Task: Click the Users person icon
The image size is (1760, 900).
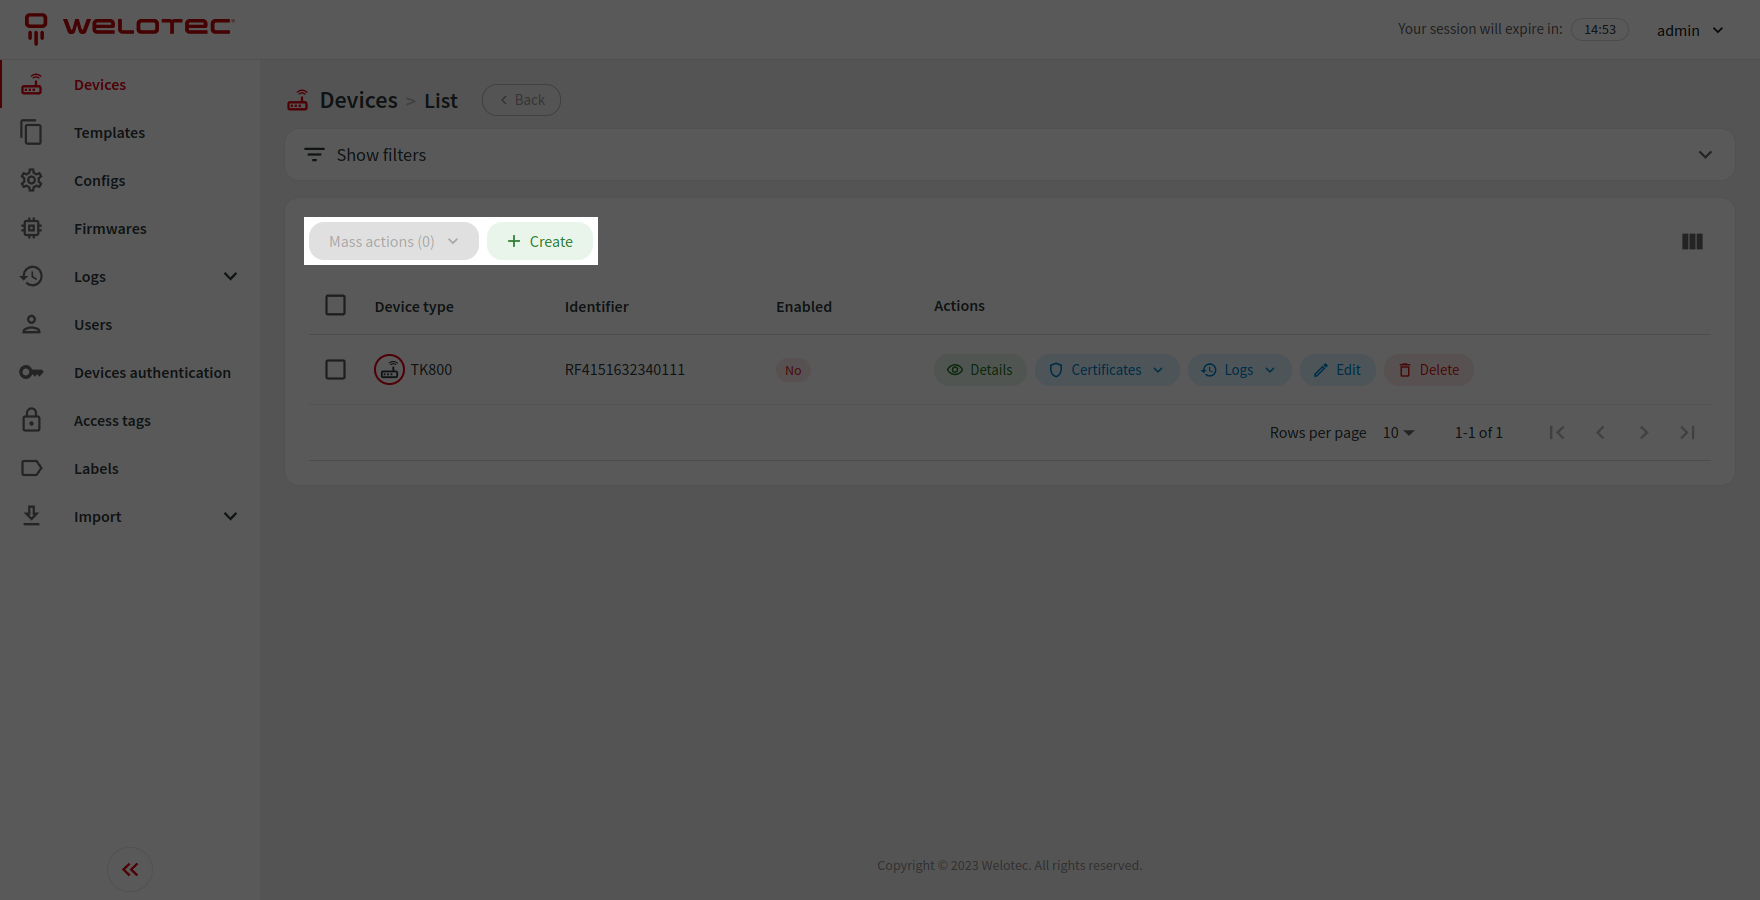Action: click(32, 324)
